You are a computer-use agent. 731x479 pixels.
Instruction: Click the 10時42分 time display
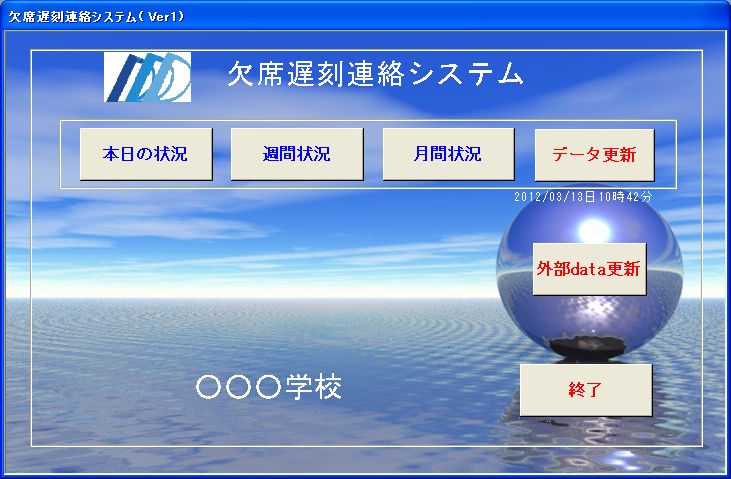coord(625,197)
